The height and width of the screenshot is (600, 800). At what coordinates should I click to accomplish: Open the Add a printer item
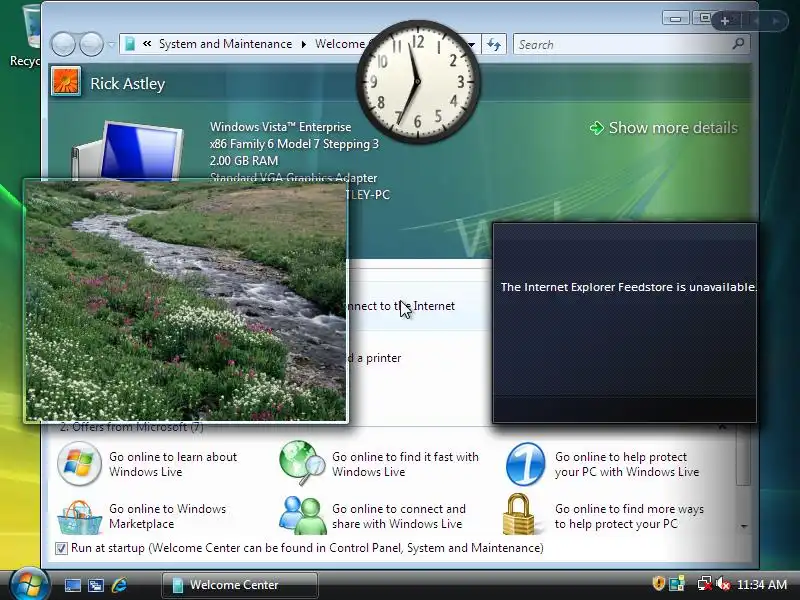(375, 358)
